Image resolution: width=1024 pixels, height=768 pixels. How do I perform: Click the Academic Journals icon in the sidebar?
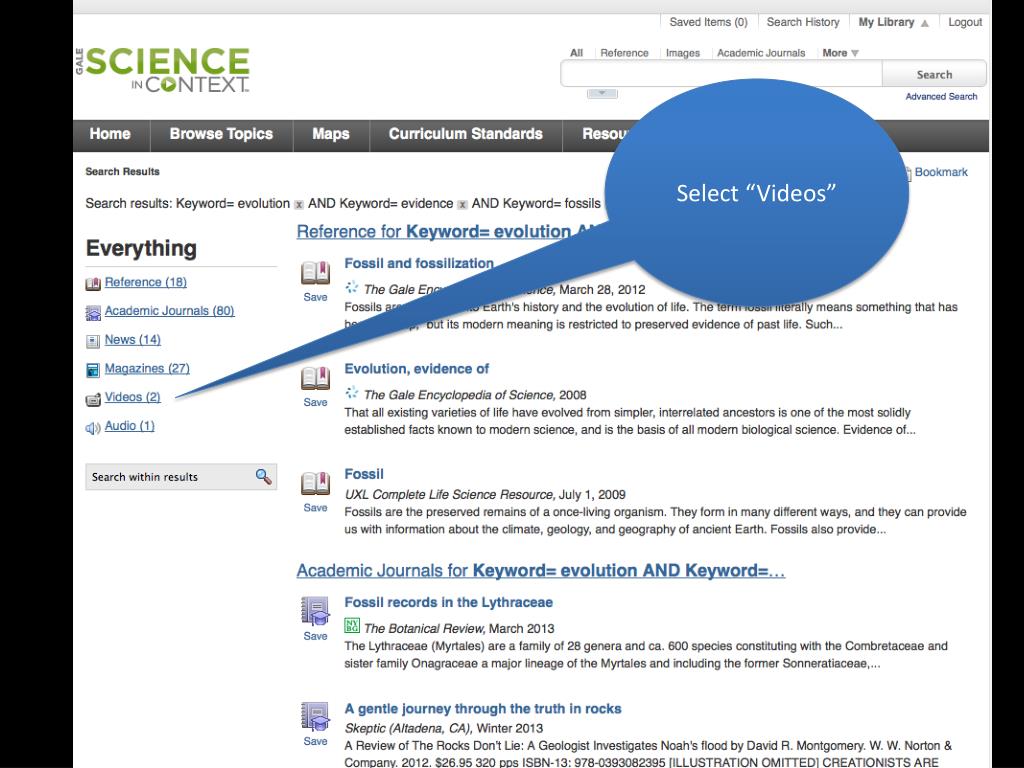[x=93, y=313]
